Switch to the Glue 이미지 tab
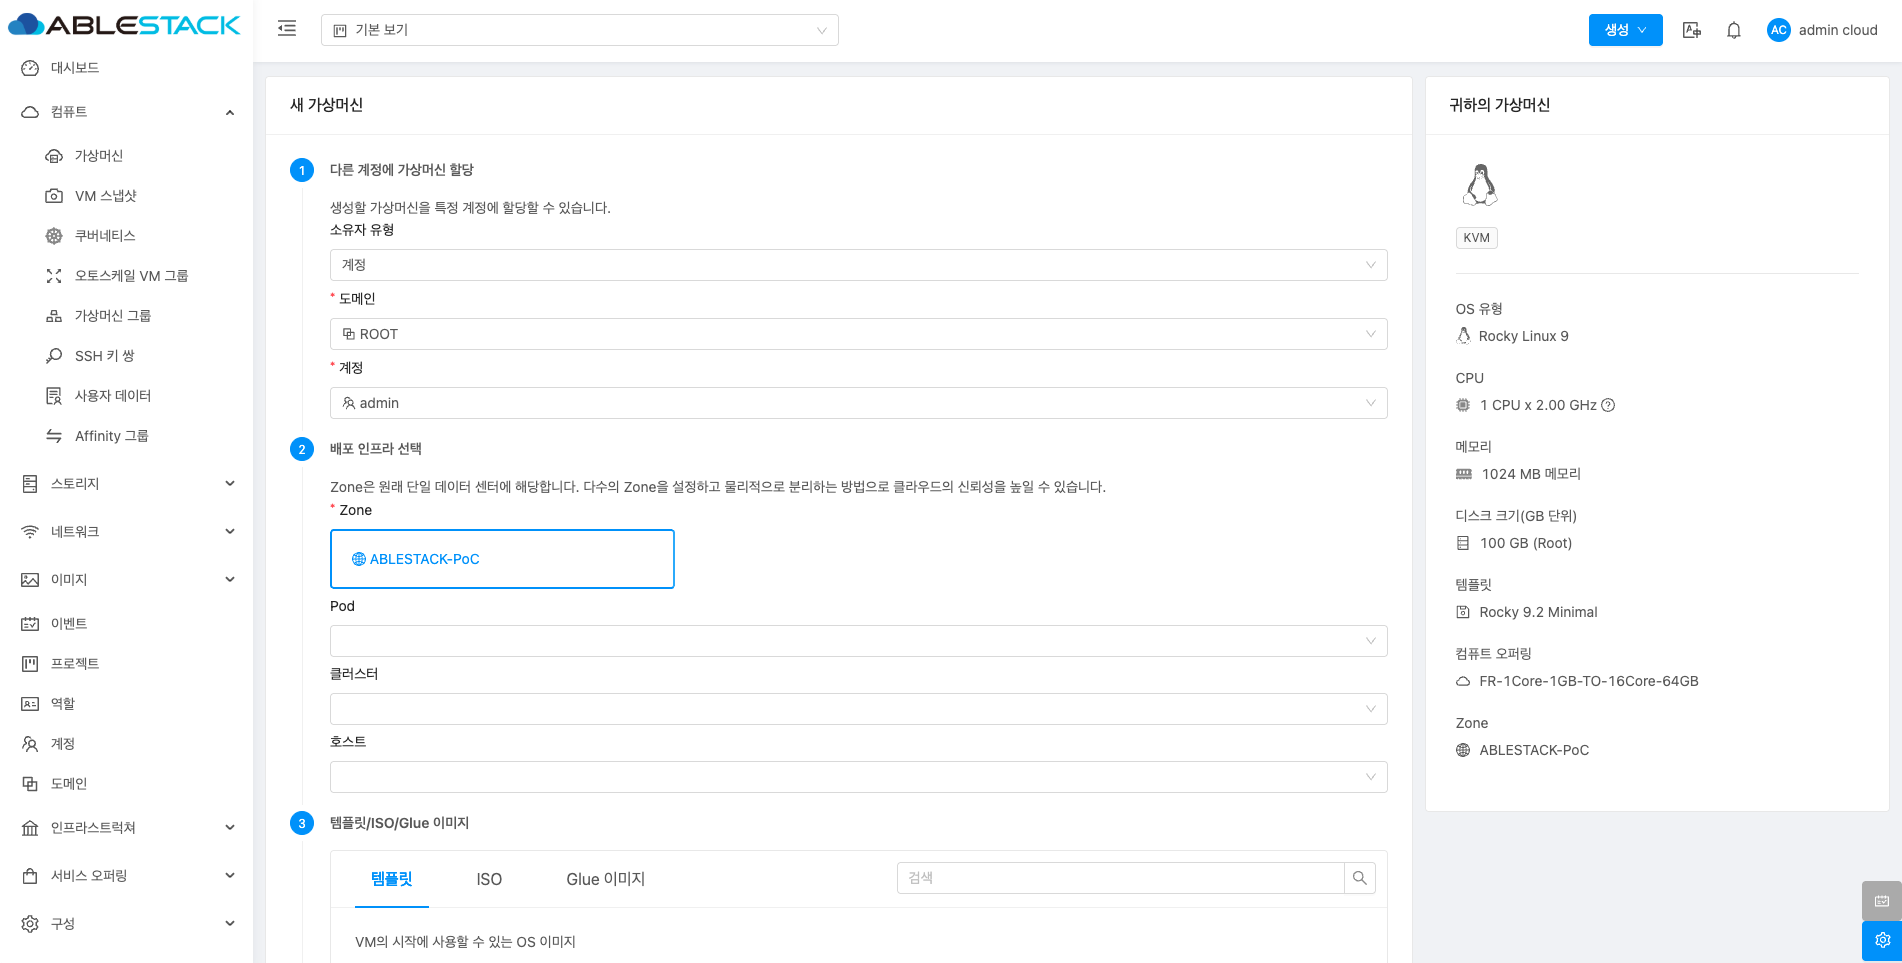The image size is (1902, 963). 605,879
